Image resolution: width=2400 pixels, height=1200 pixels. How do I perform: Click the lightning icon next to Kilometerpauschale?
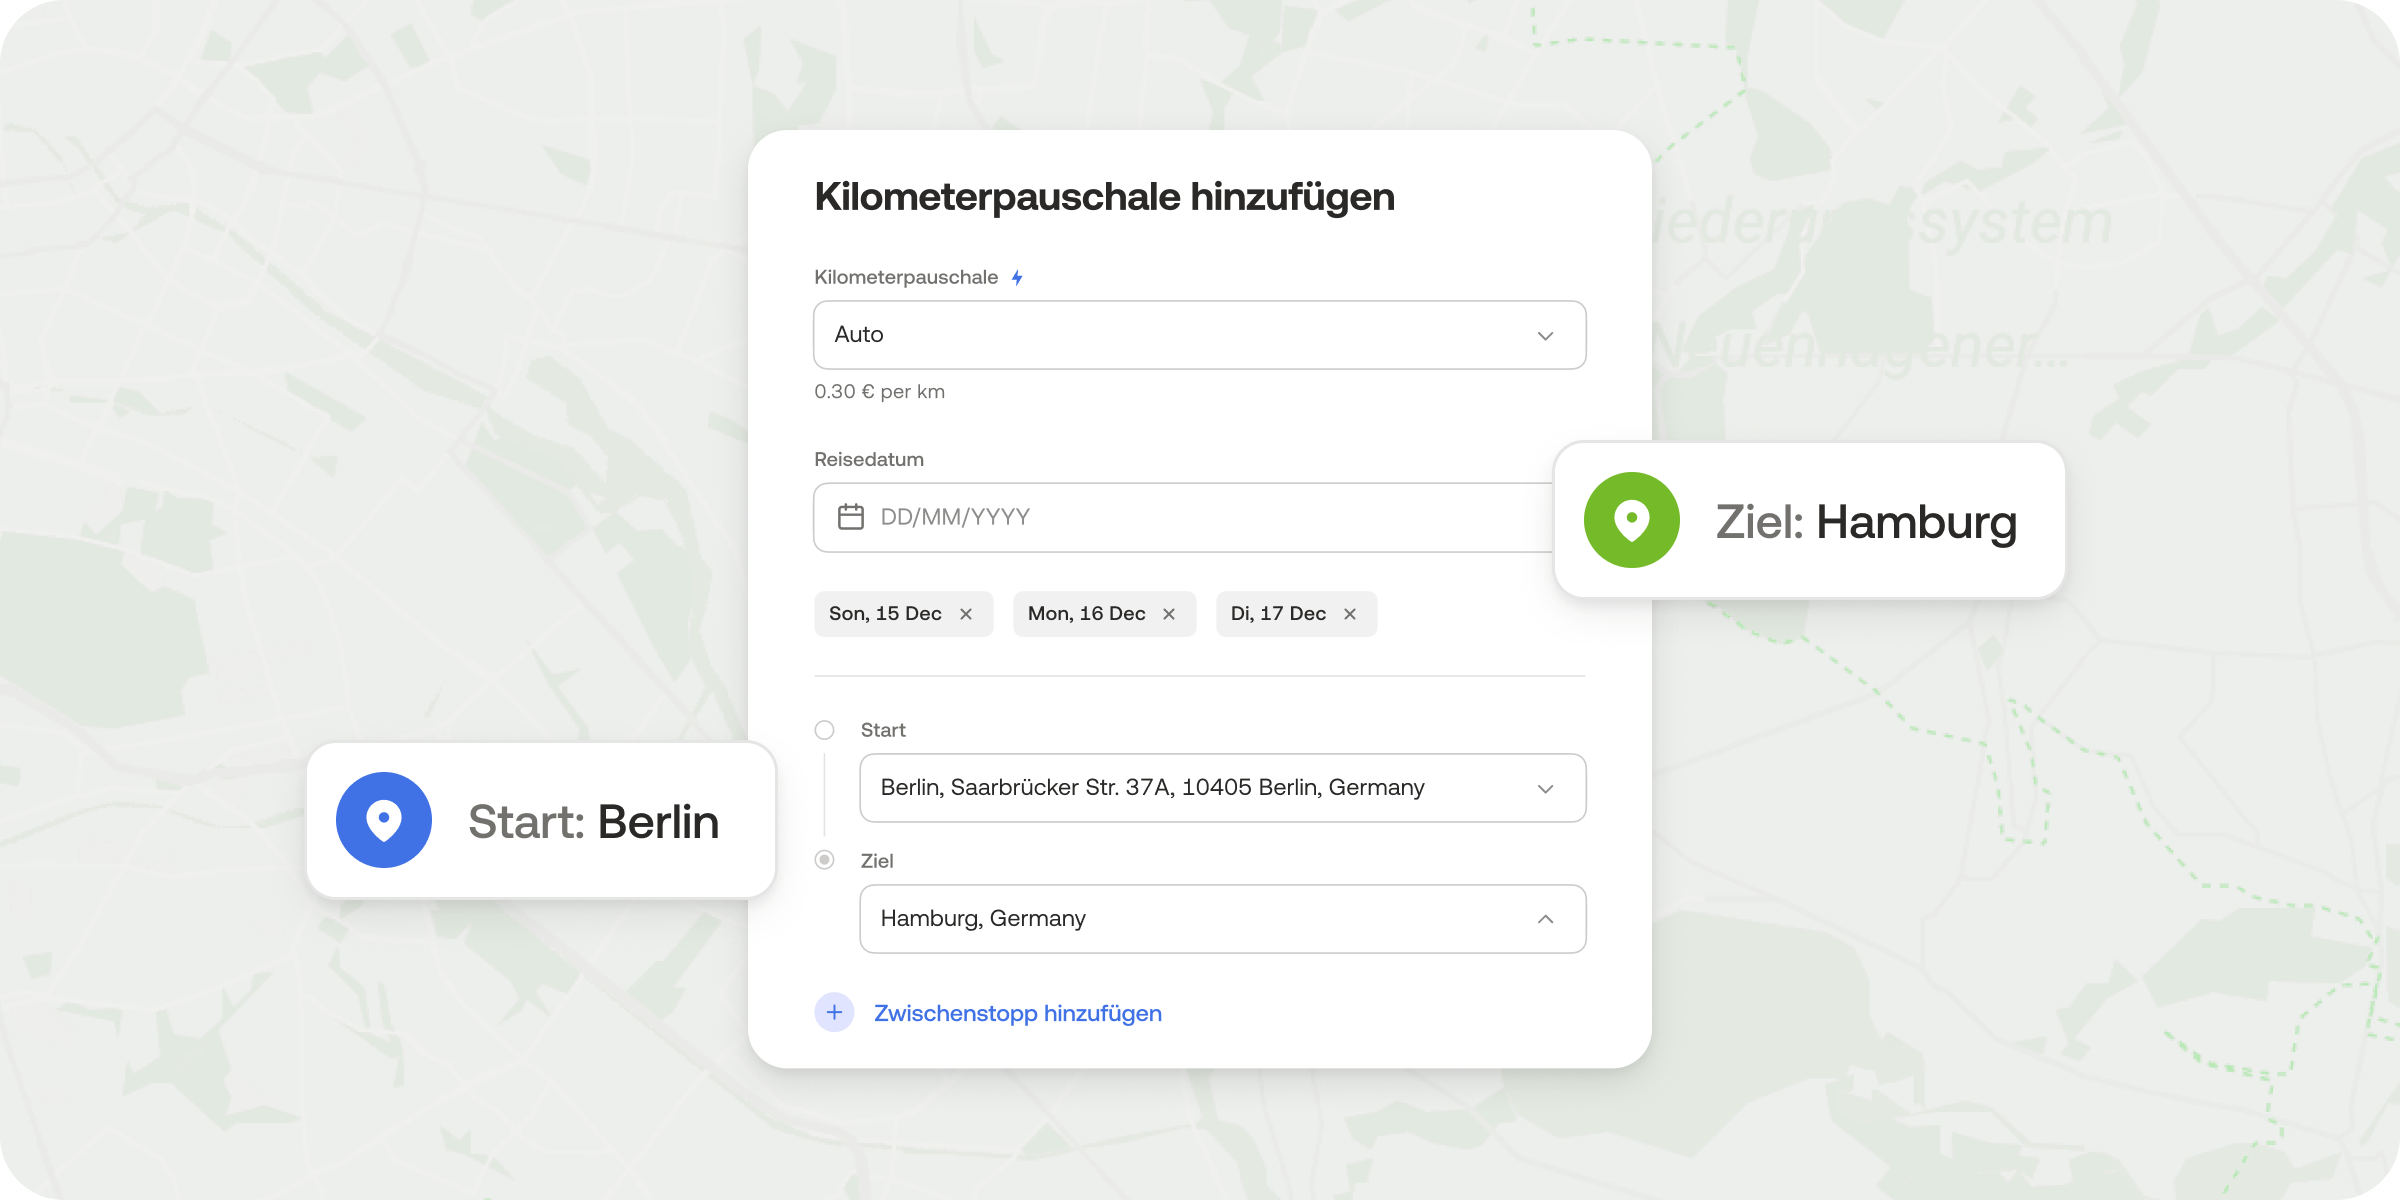(1018, 277)
